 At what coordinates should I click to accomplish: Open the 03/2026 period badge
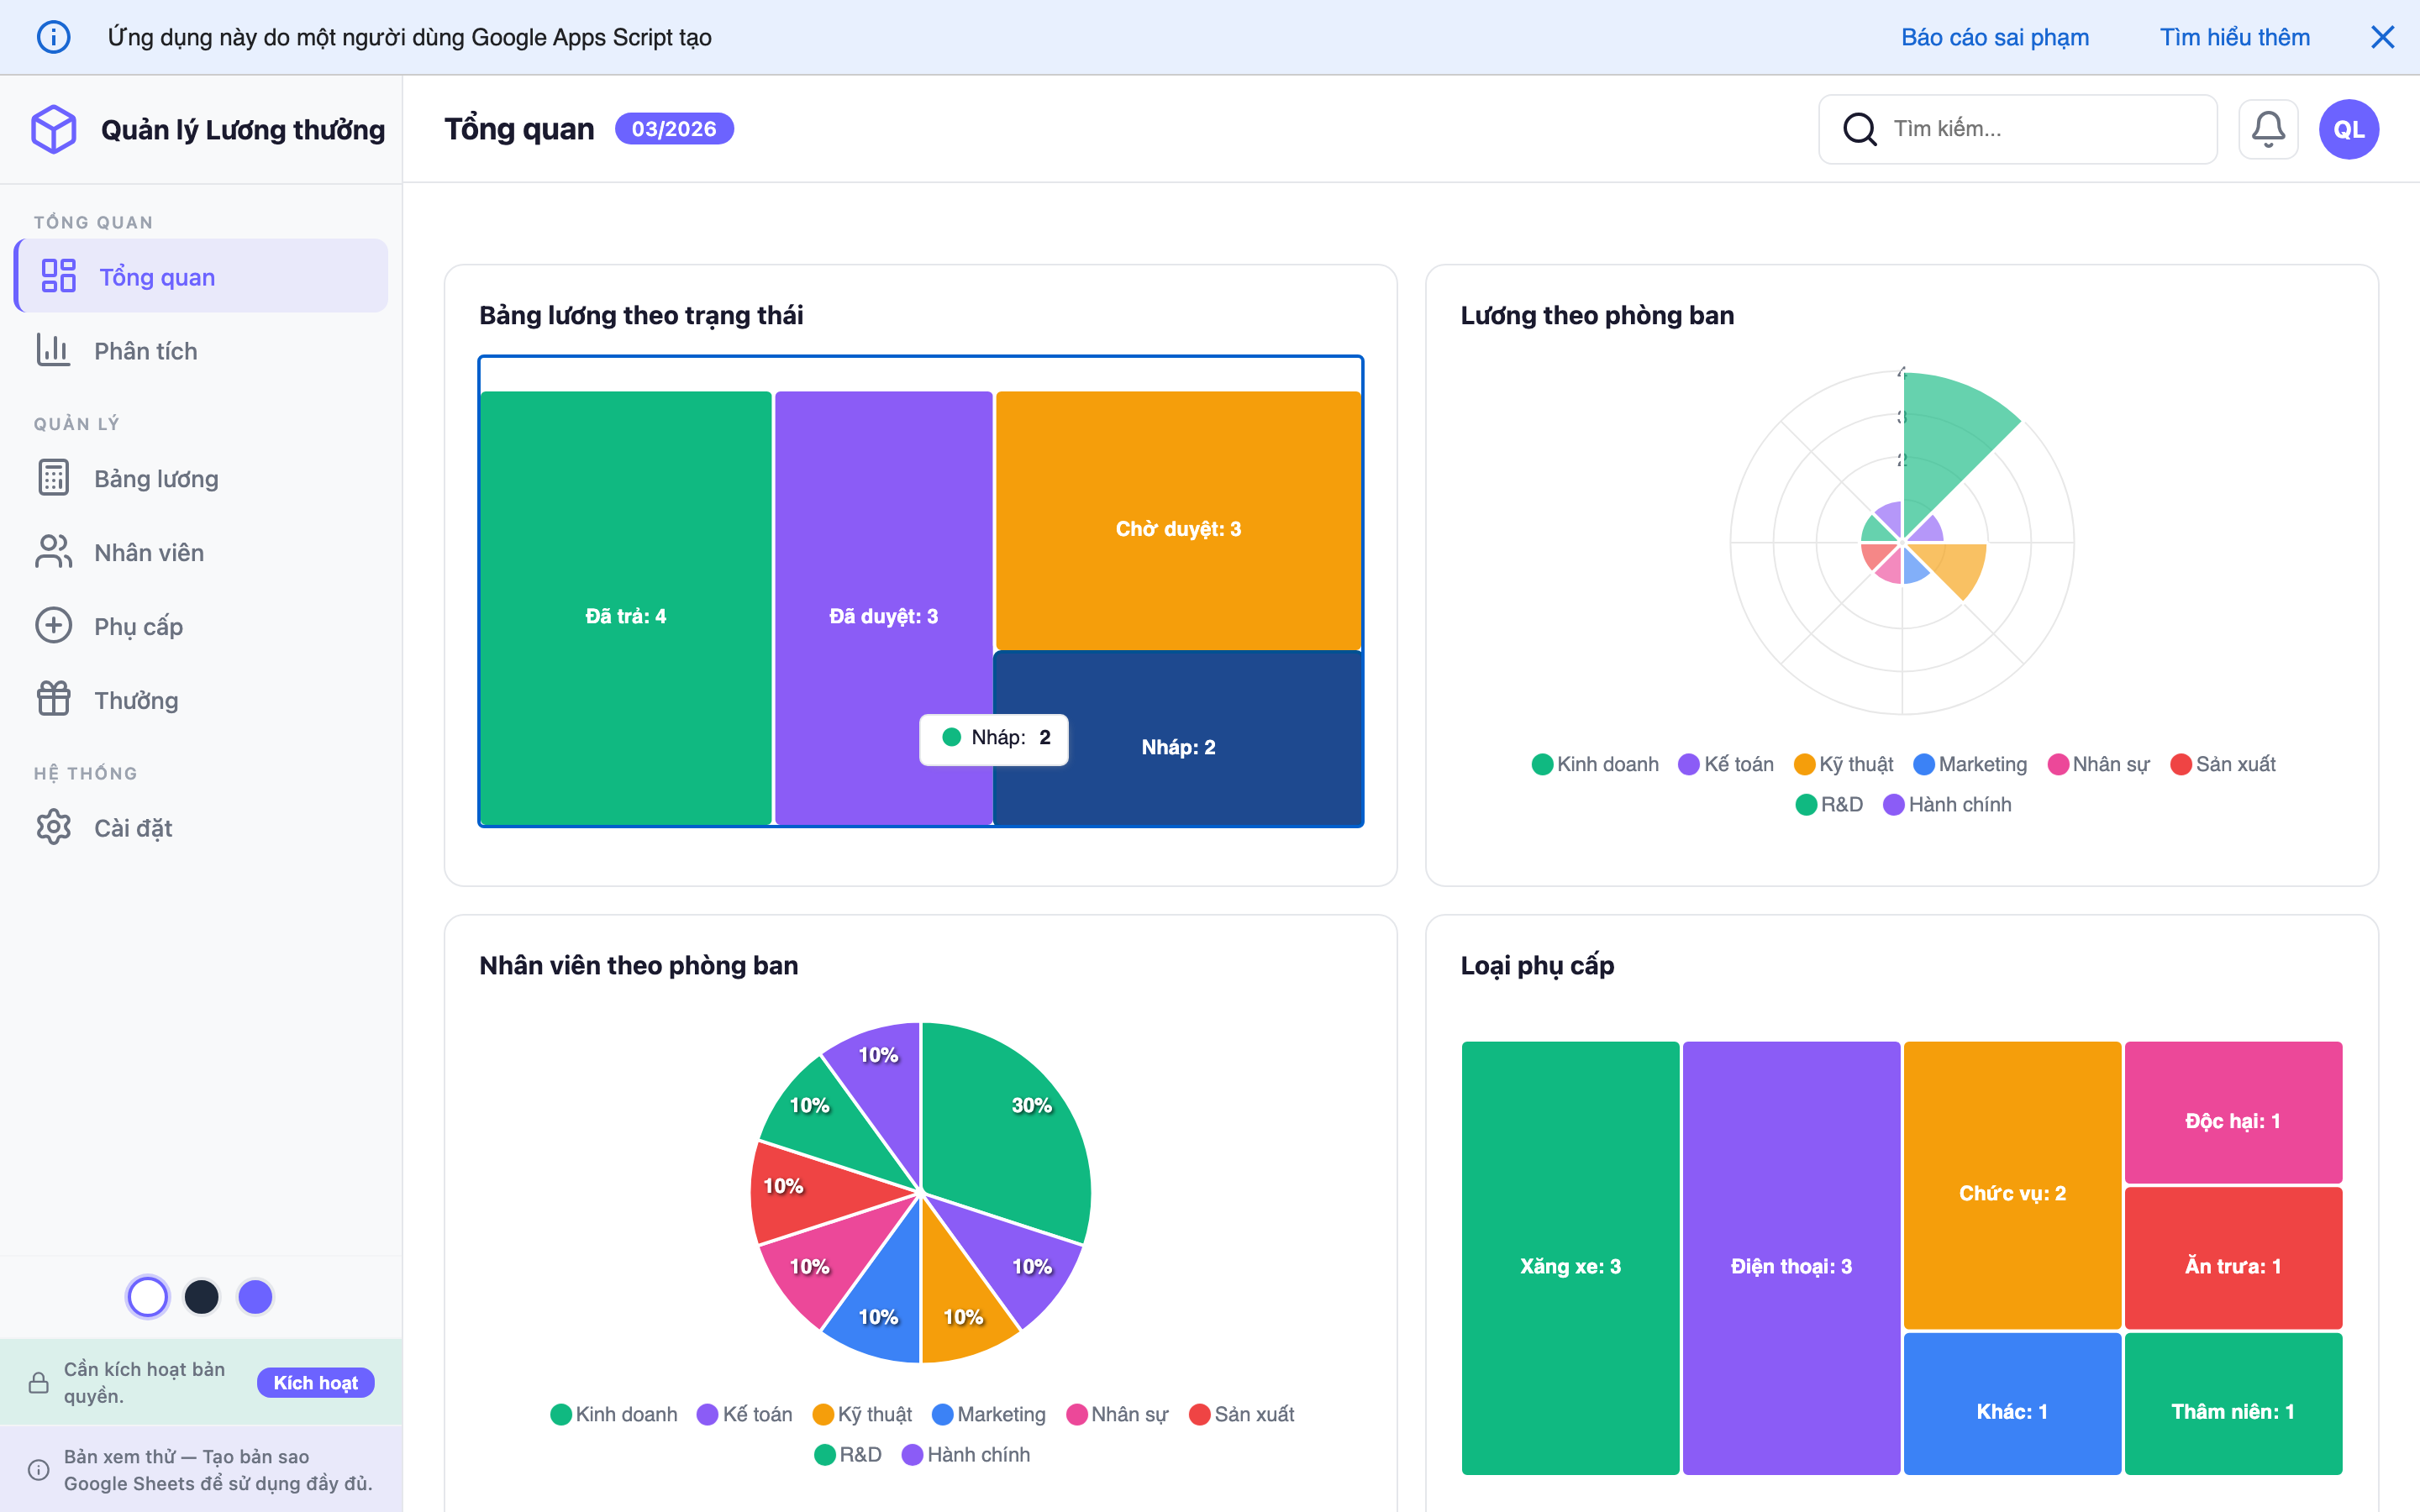[673, 129]
